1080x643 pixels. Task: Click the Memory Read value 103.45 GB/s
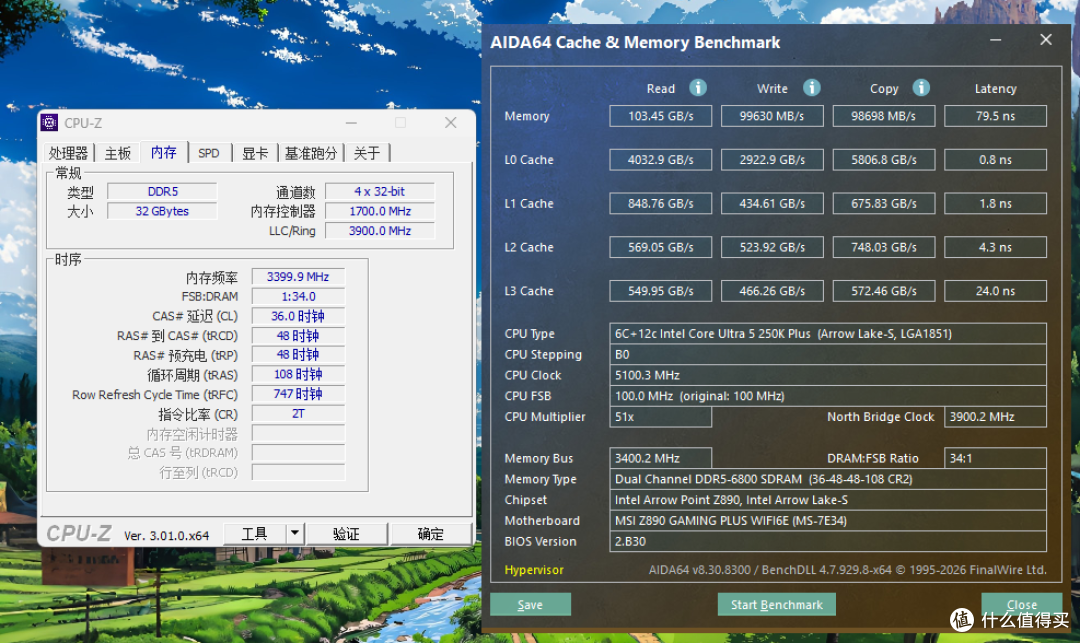point(661,116)
